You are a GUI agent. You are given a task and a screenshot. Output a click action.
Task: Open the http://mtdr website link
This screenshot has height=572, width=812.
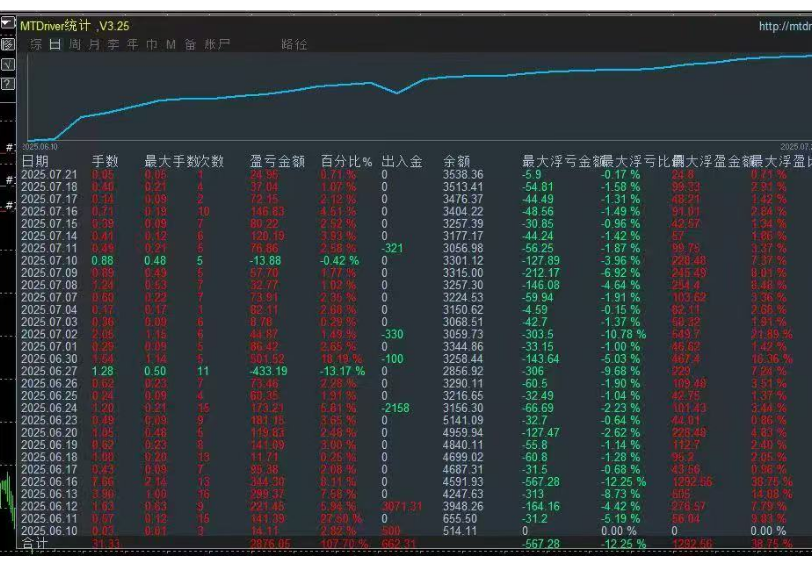pyautogui.click(x=785, y=26)
